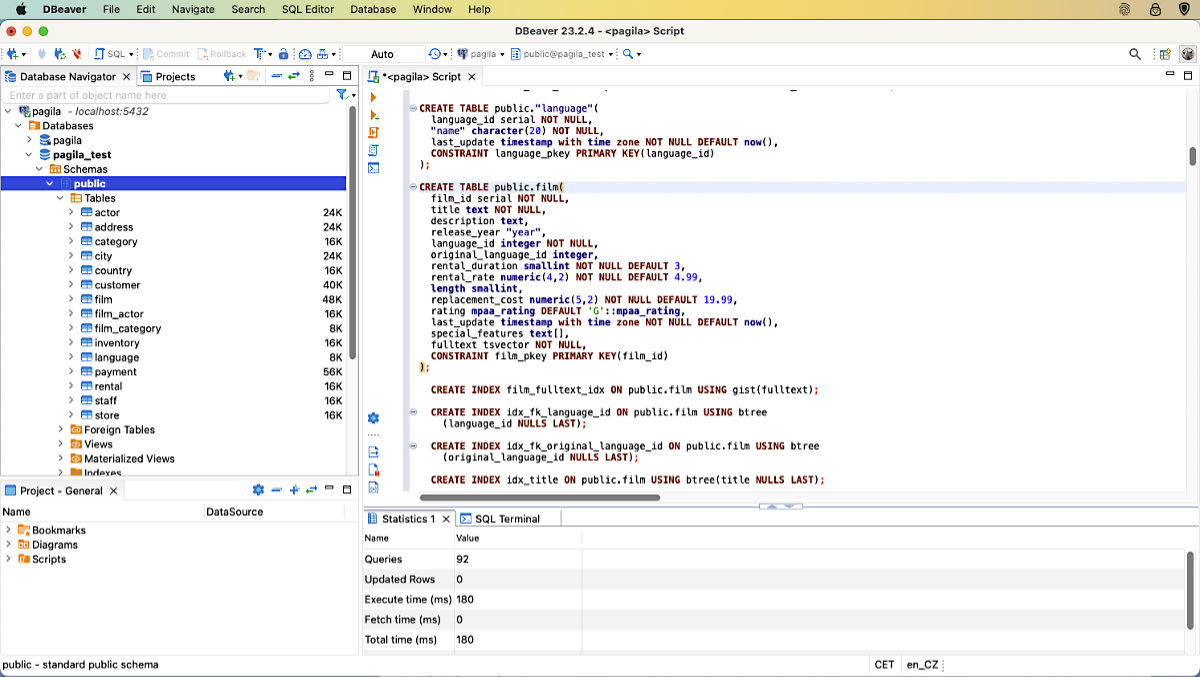Click execute statement in new tab icon
The image size is (1200, 677).
374,115
